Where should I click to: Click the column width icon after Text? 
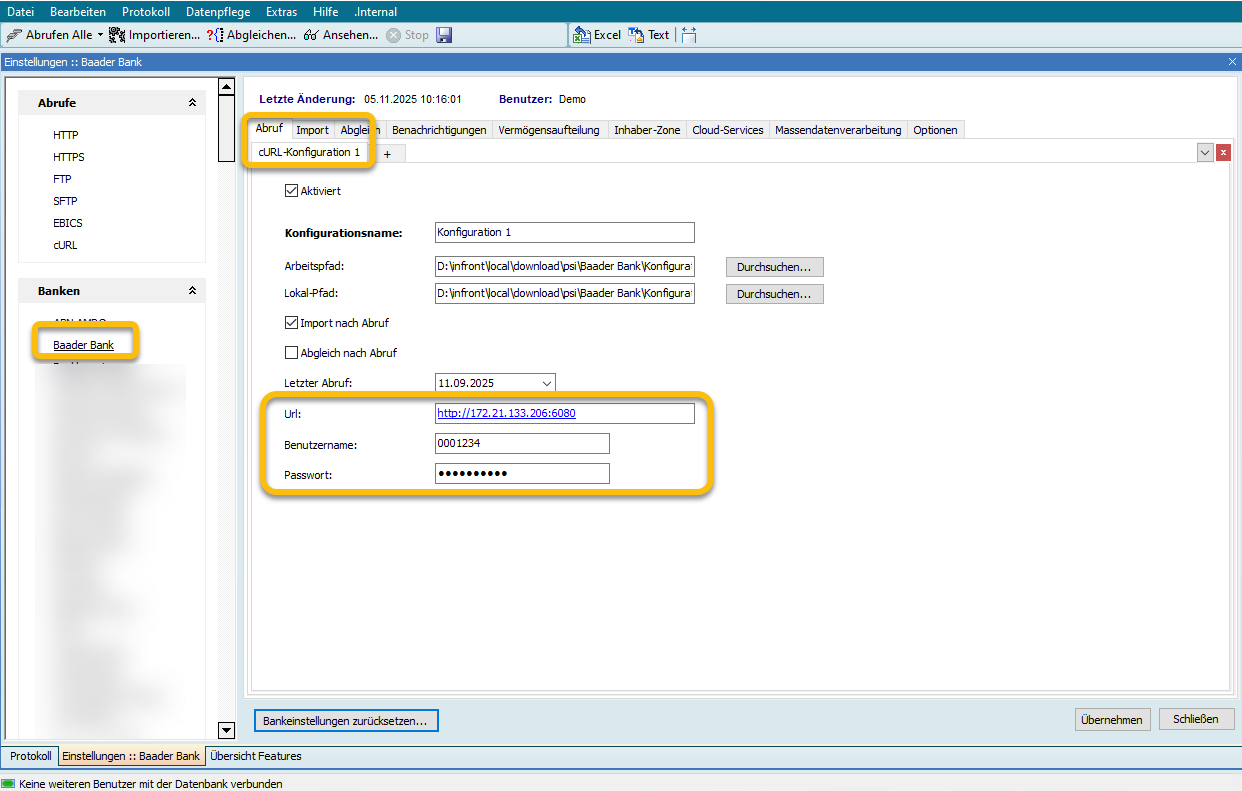coord(689,35)
